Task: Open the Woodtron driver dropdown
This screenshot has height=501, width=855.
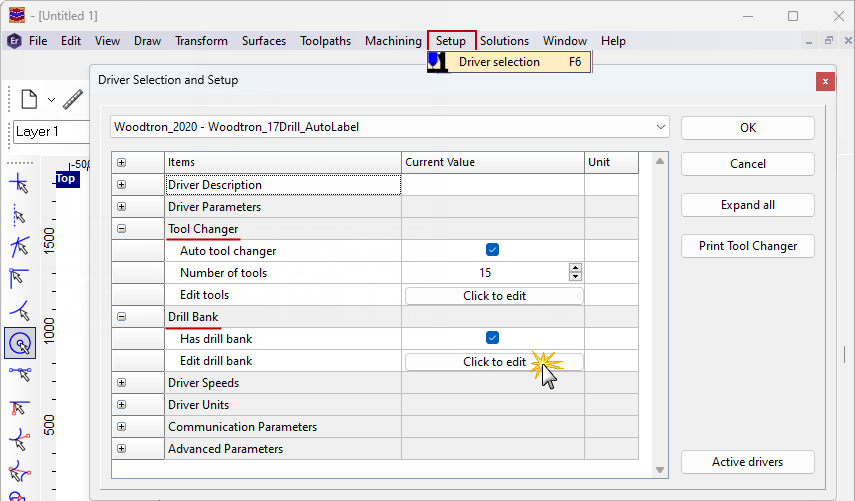Action: coord(660,127)
